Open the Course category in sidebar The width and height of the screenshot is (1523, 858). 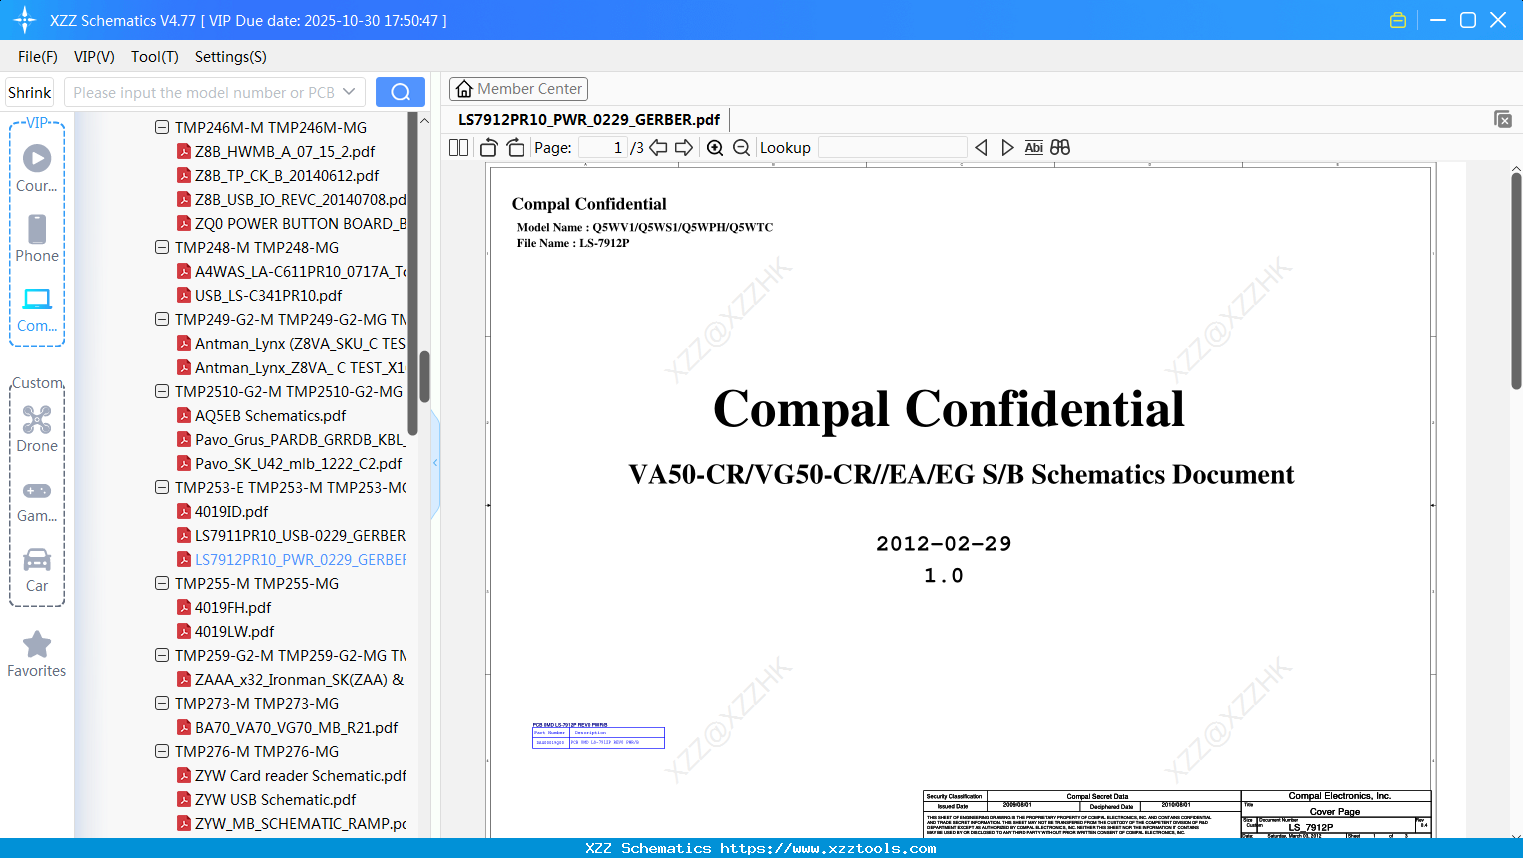click(x=37, y=169)
